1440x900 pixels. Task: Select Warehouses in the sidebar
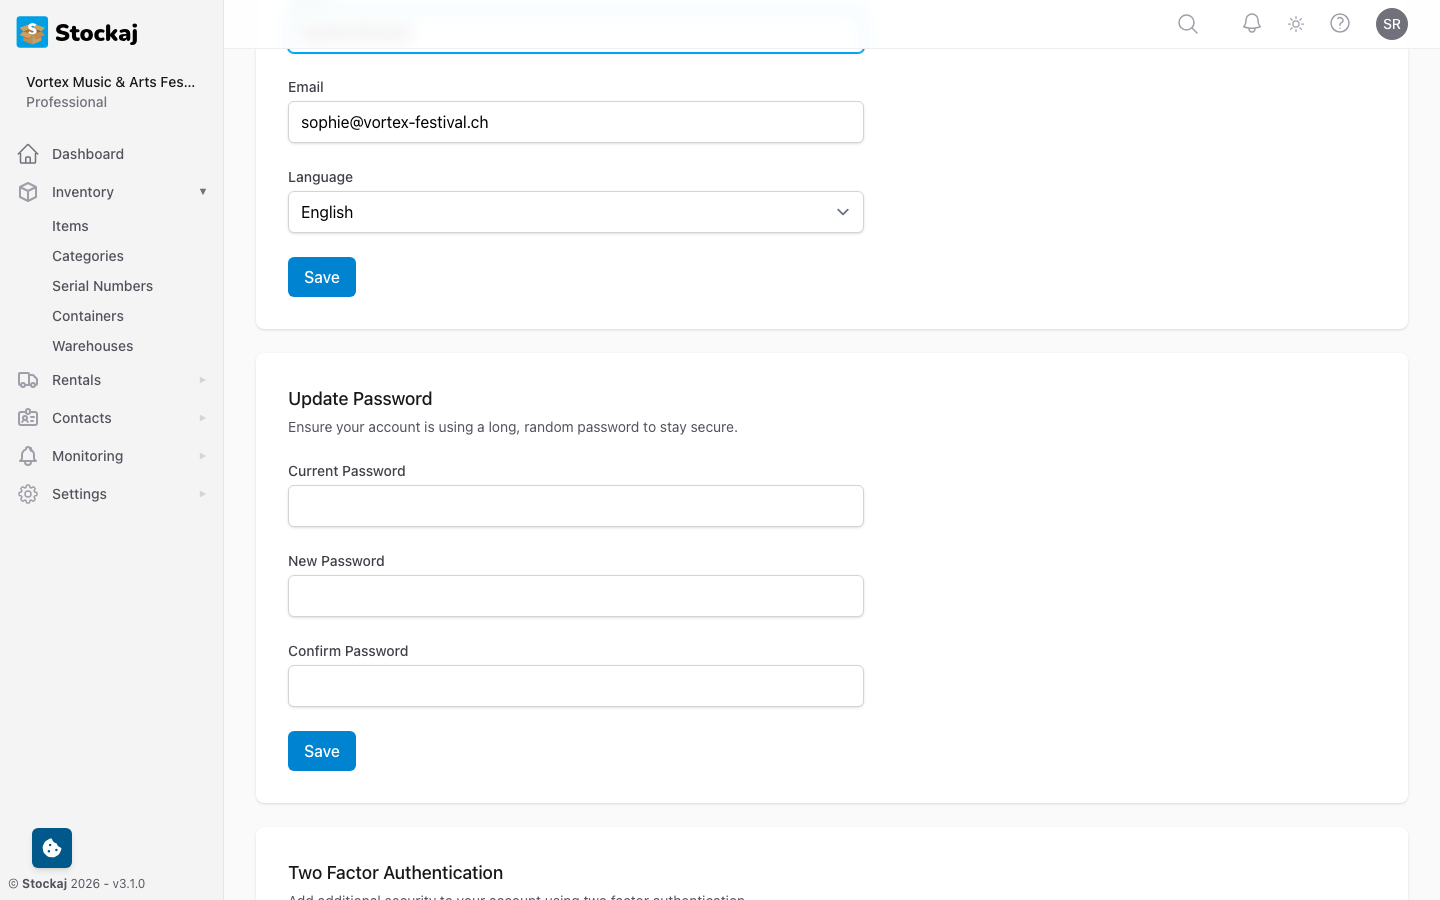pyautogui.click(x=92, y=345)
